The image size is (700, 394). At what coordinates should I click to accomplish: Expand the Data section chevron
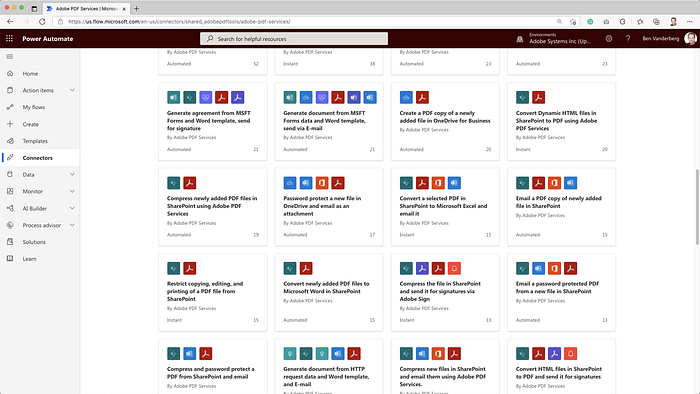[x=72, y=174]
